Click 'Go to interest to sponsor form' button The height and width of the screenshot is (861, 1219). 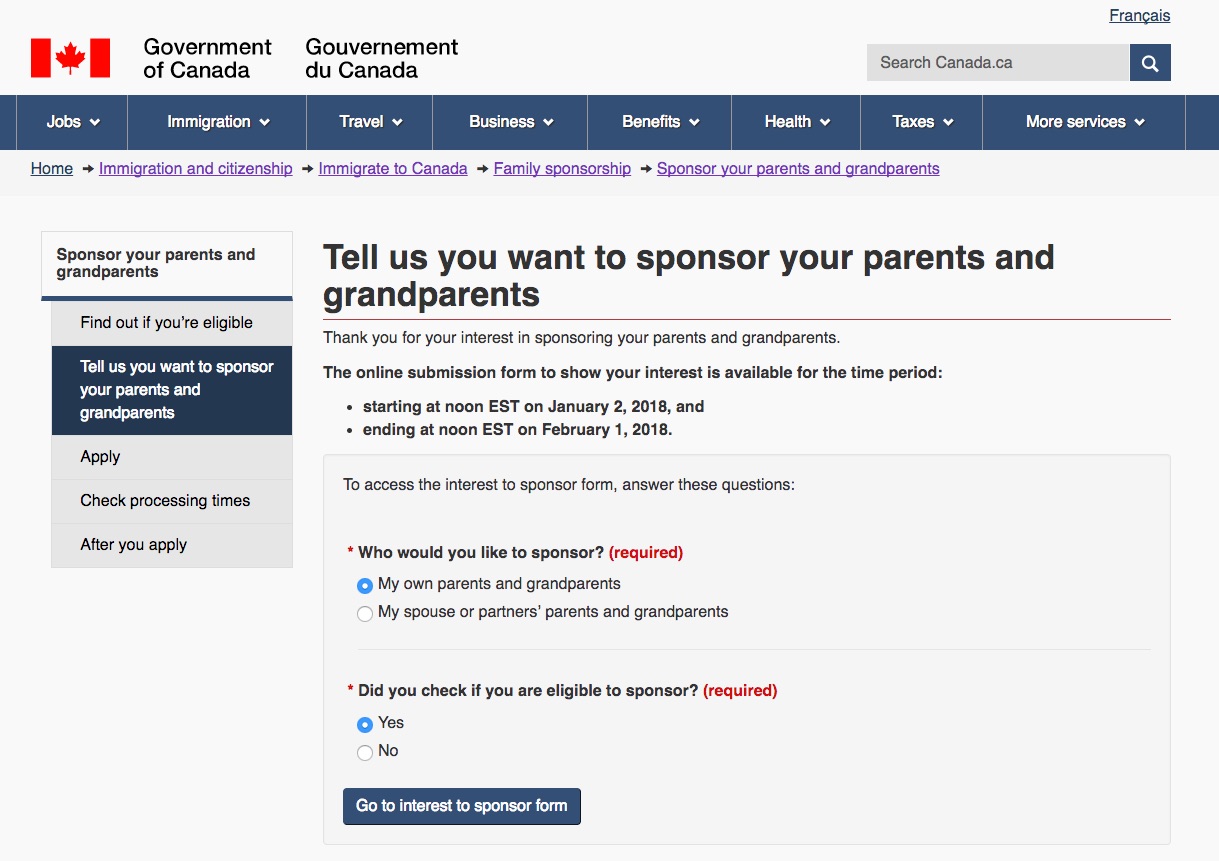pos(461,806)
